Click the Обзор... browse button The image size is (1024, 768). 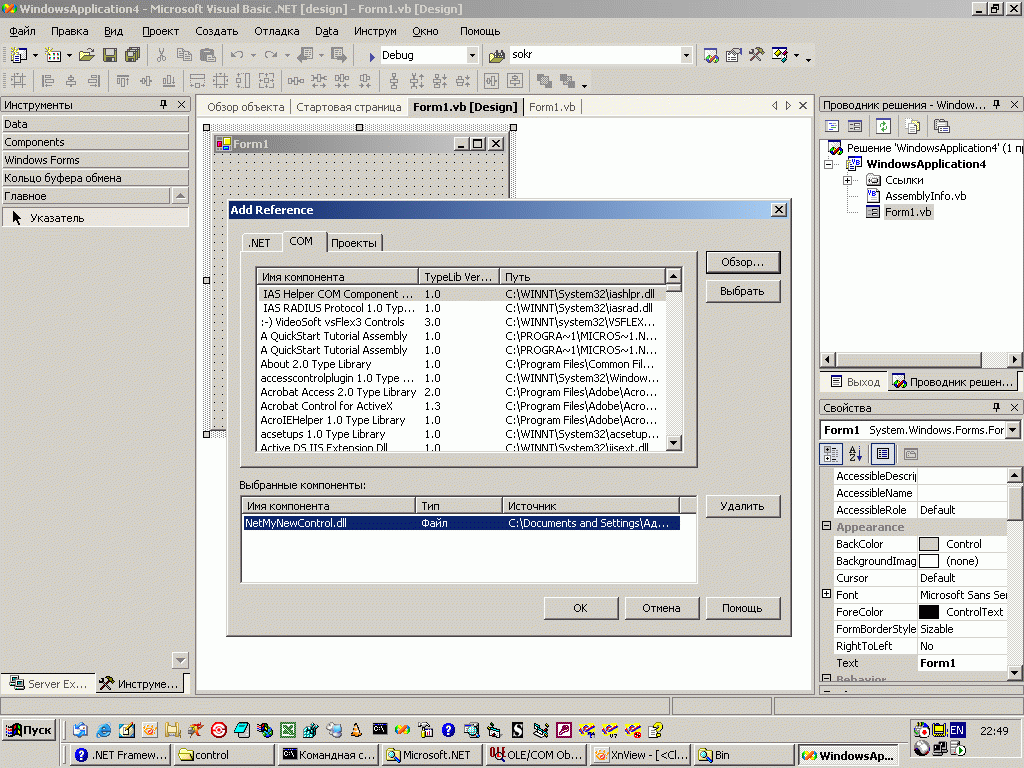pyautogui.click(x=743, y=262)
